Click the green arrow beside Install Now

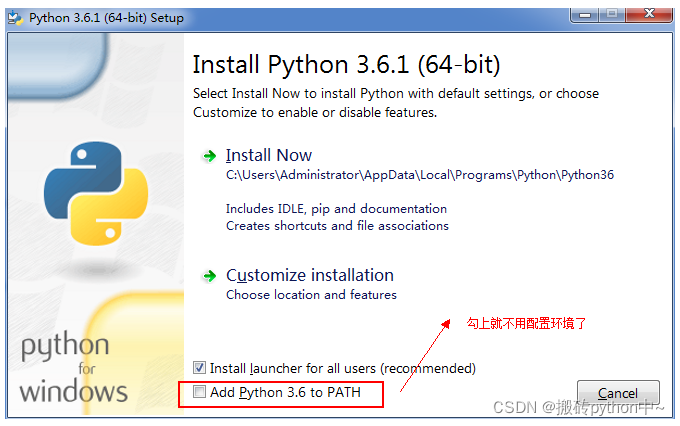point(209,156)
